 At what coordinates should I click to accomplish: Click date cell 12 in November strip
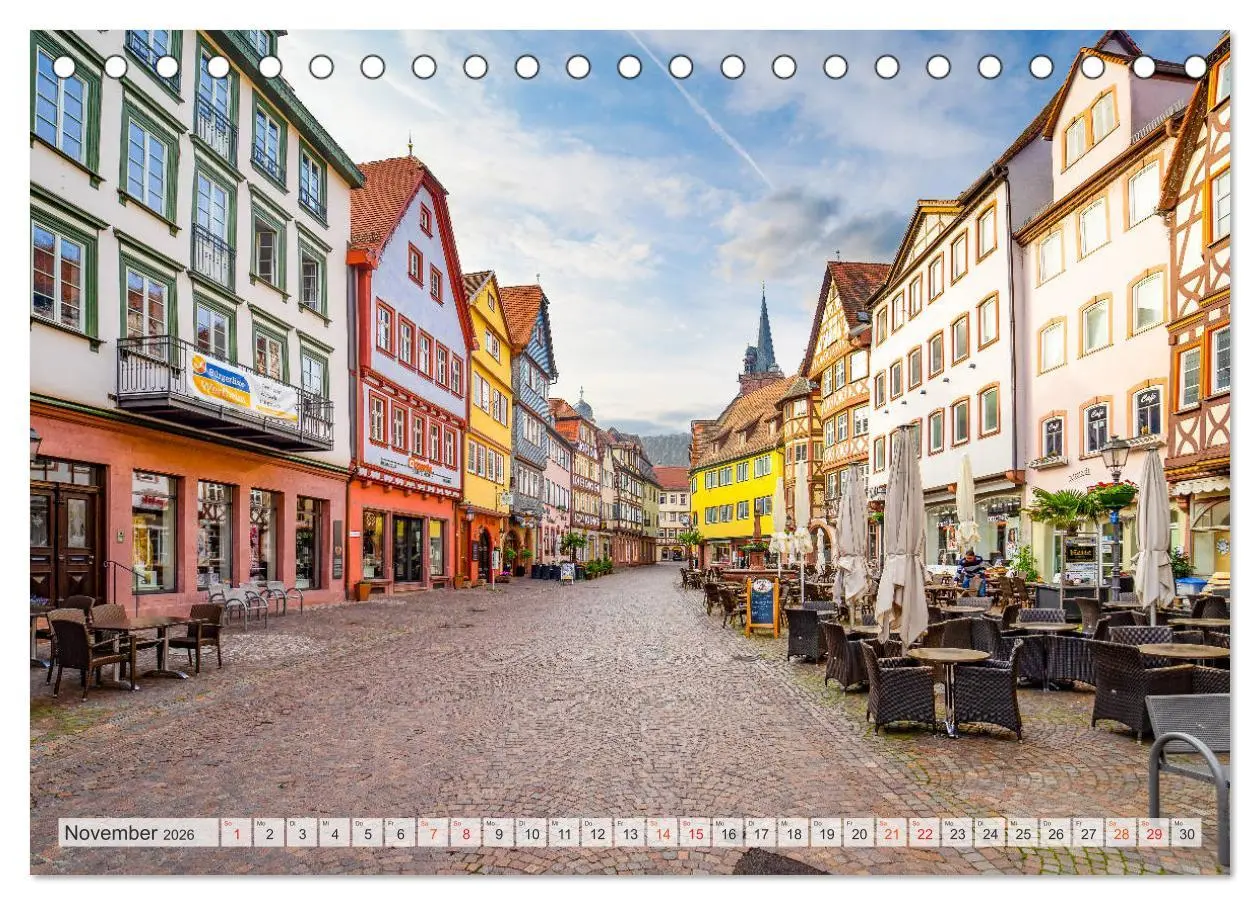[596, 833]
